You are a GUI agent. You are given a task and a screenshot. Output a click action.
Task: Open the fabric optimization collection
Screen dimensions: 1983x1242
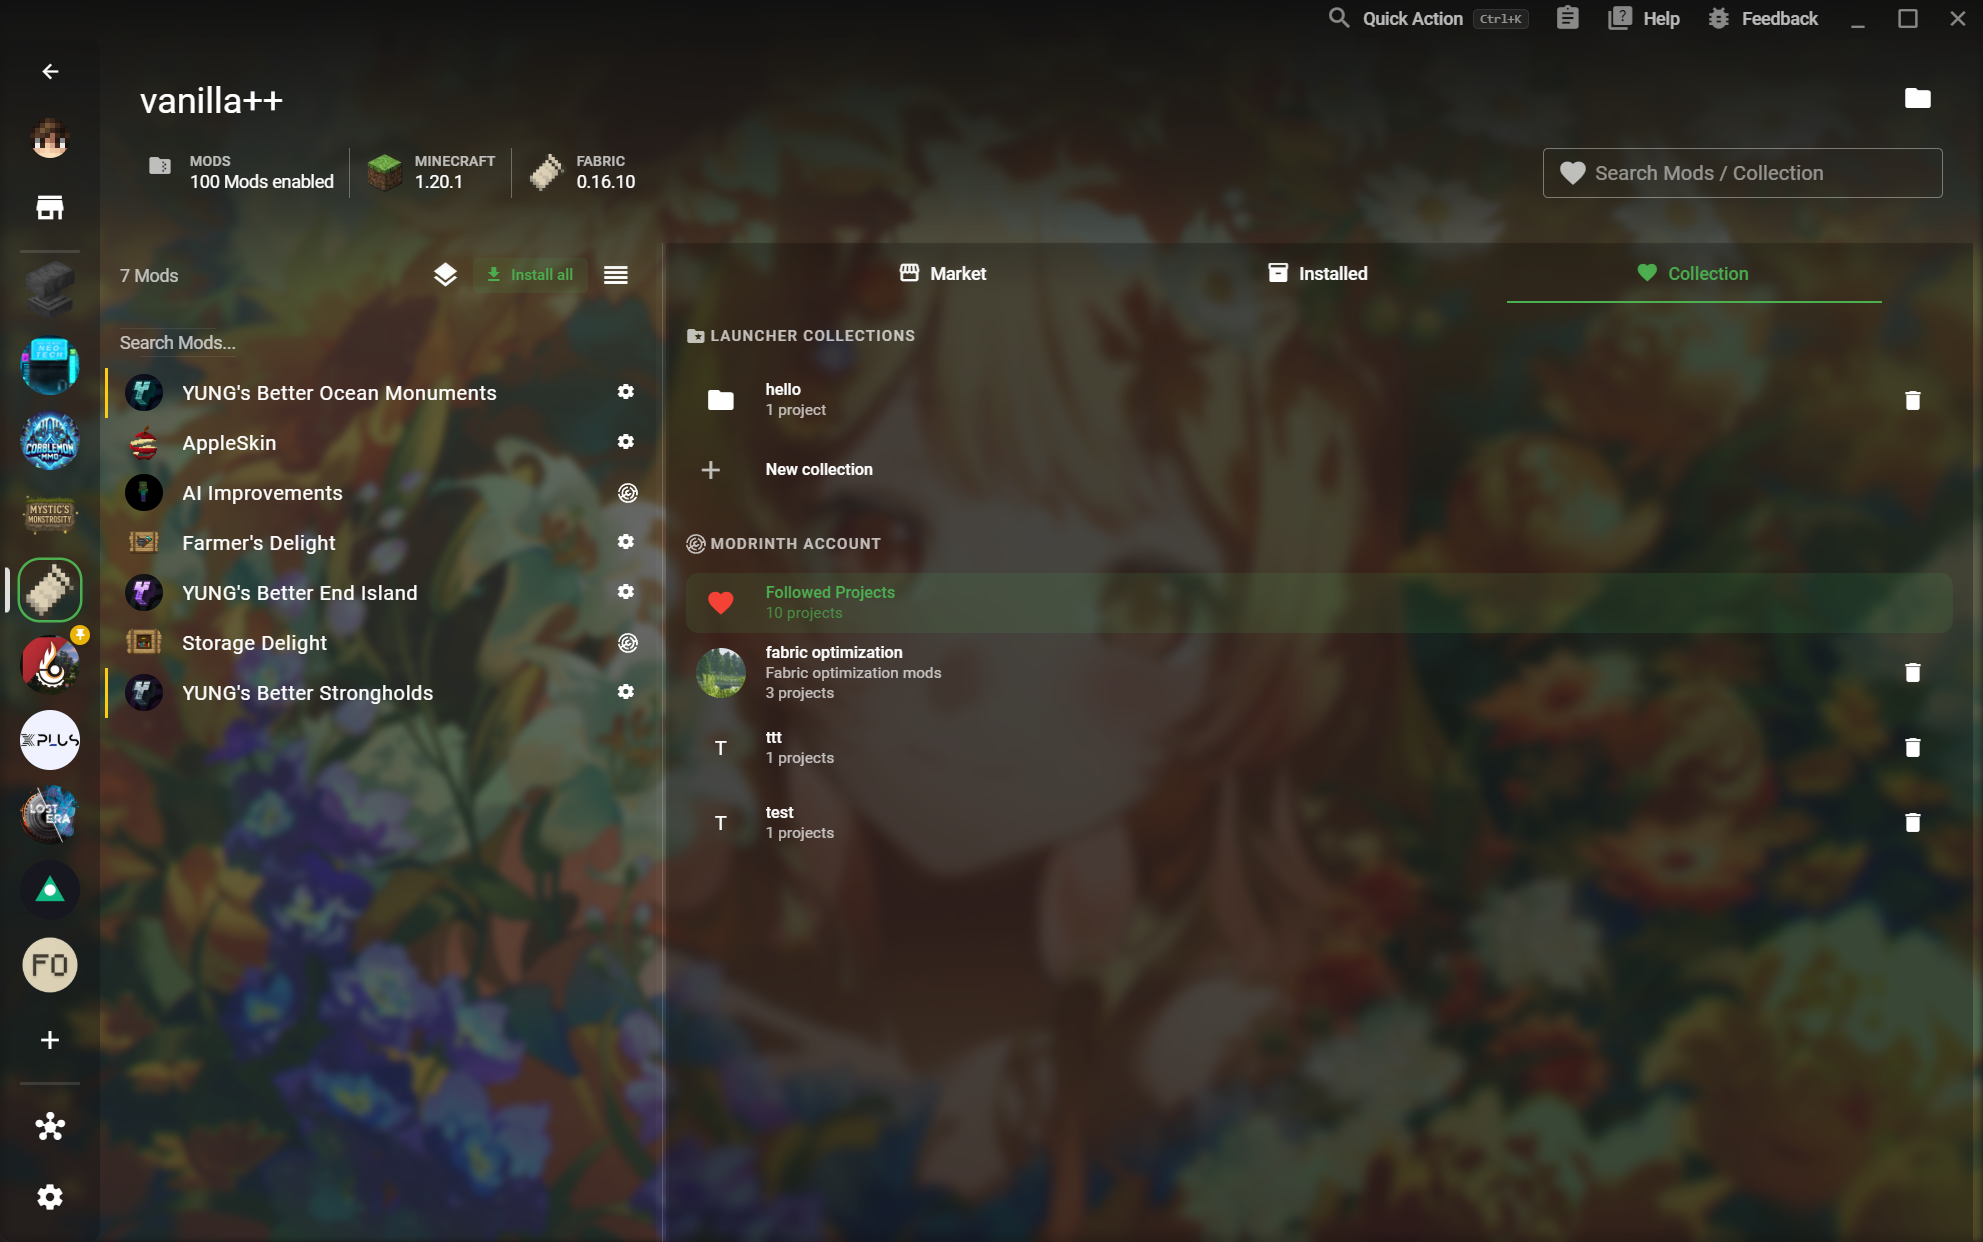pyautogui.click(x=1318, y=672)
